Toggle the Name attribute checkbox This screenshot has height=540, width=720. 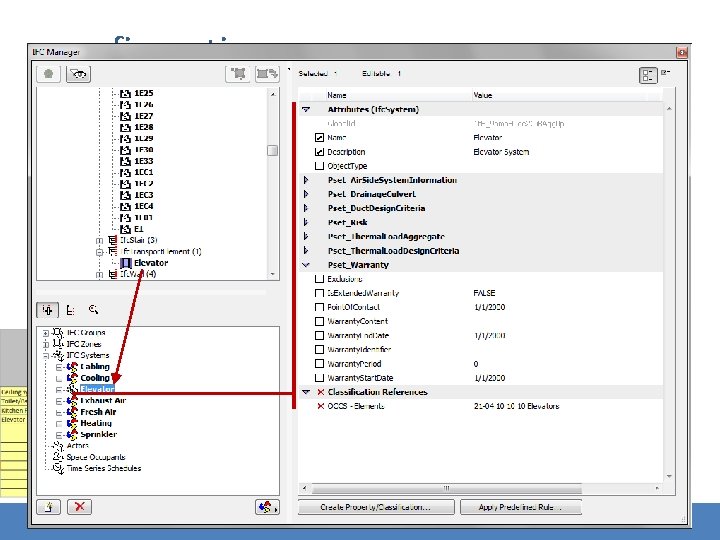(x=320, y=138)
